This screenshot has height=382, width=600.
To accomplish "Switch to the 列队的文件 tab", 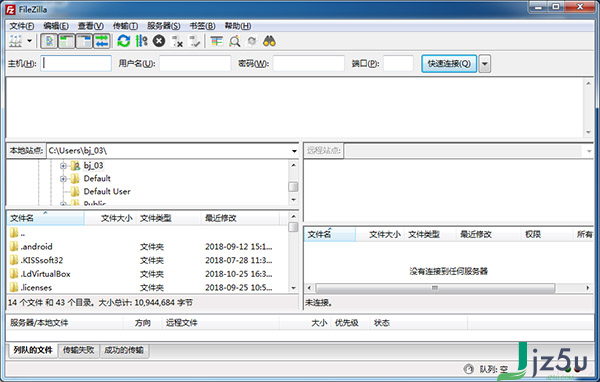I will pyautogui.click(x=33, y=350).
